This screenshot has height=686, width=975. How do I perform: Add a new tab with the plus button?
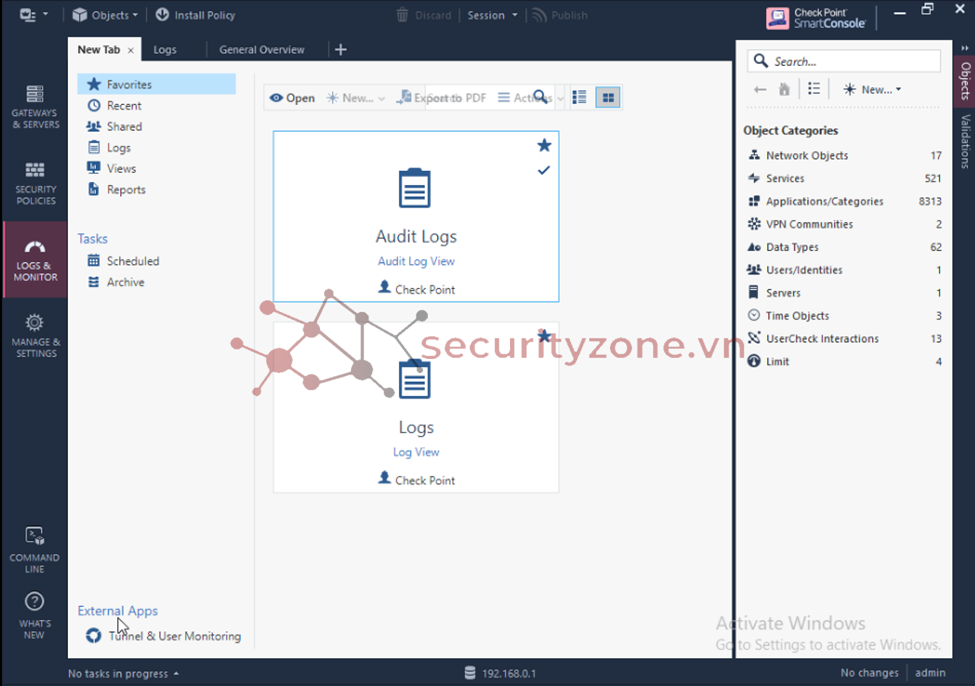pyautogui.click(x=341, y=50)
